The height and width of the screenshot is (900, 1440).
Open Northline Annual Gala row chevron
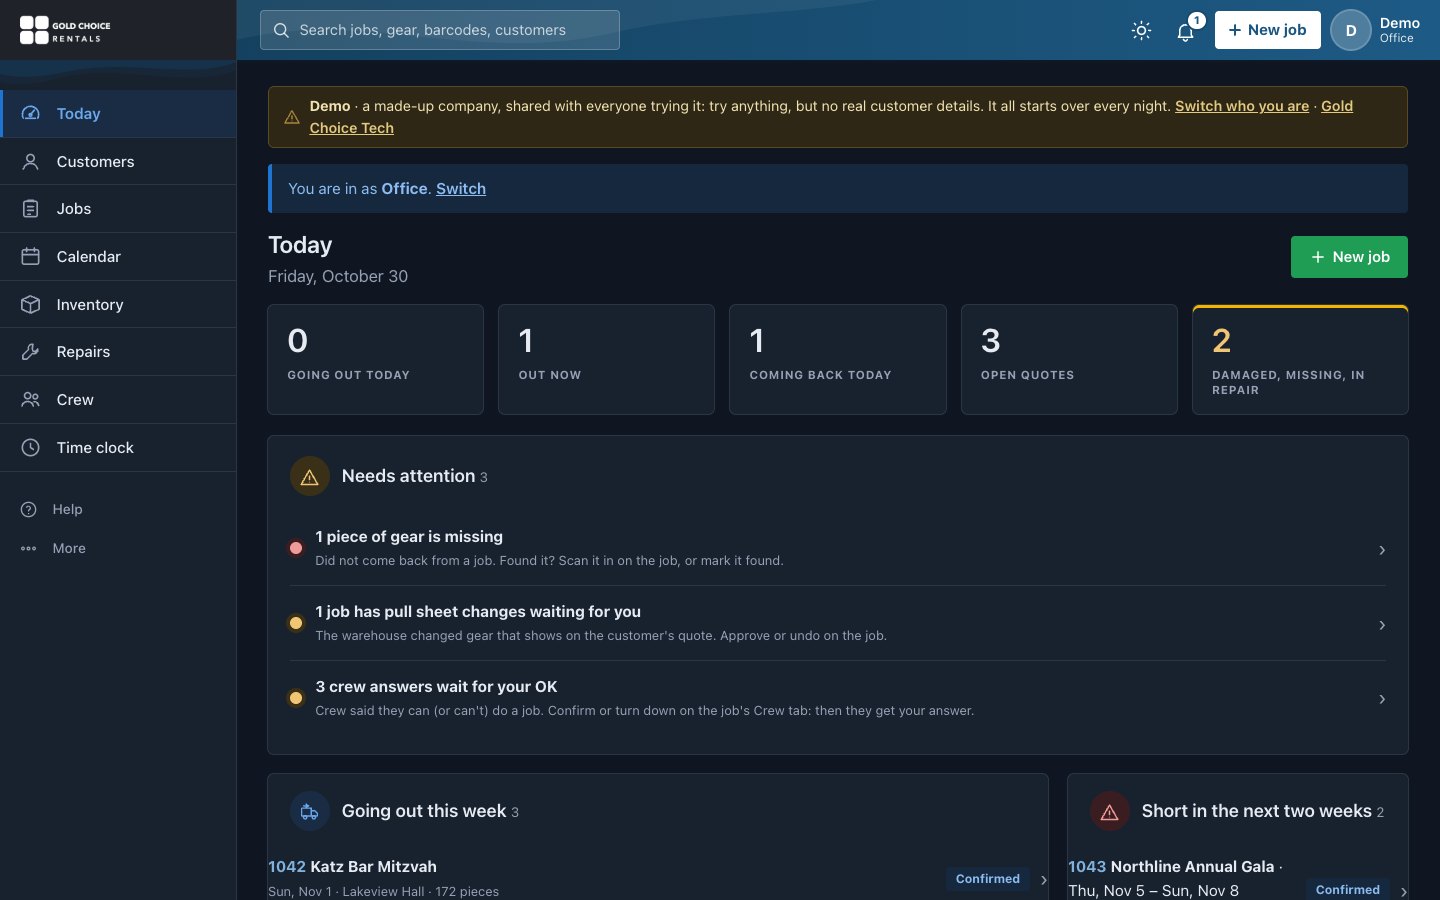pos(1403,890)
